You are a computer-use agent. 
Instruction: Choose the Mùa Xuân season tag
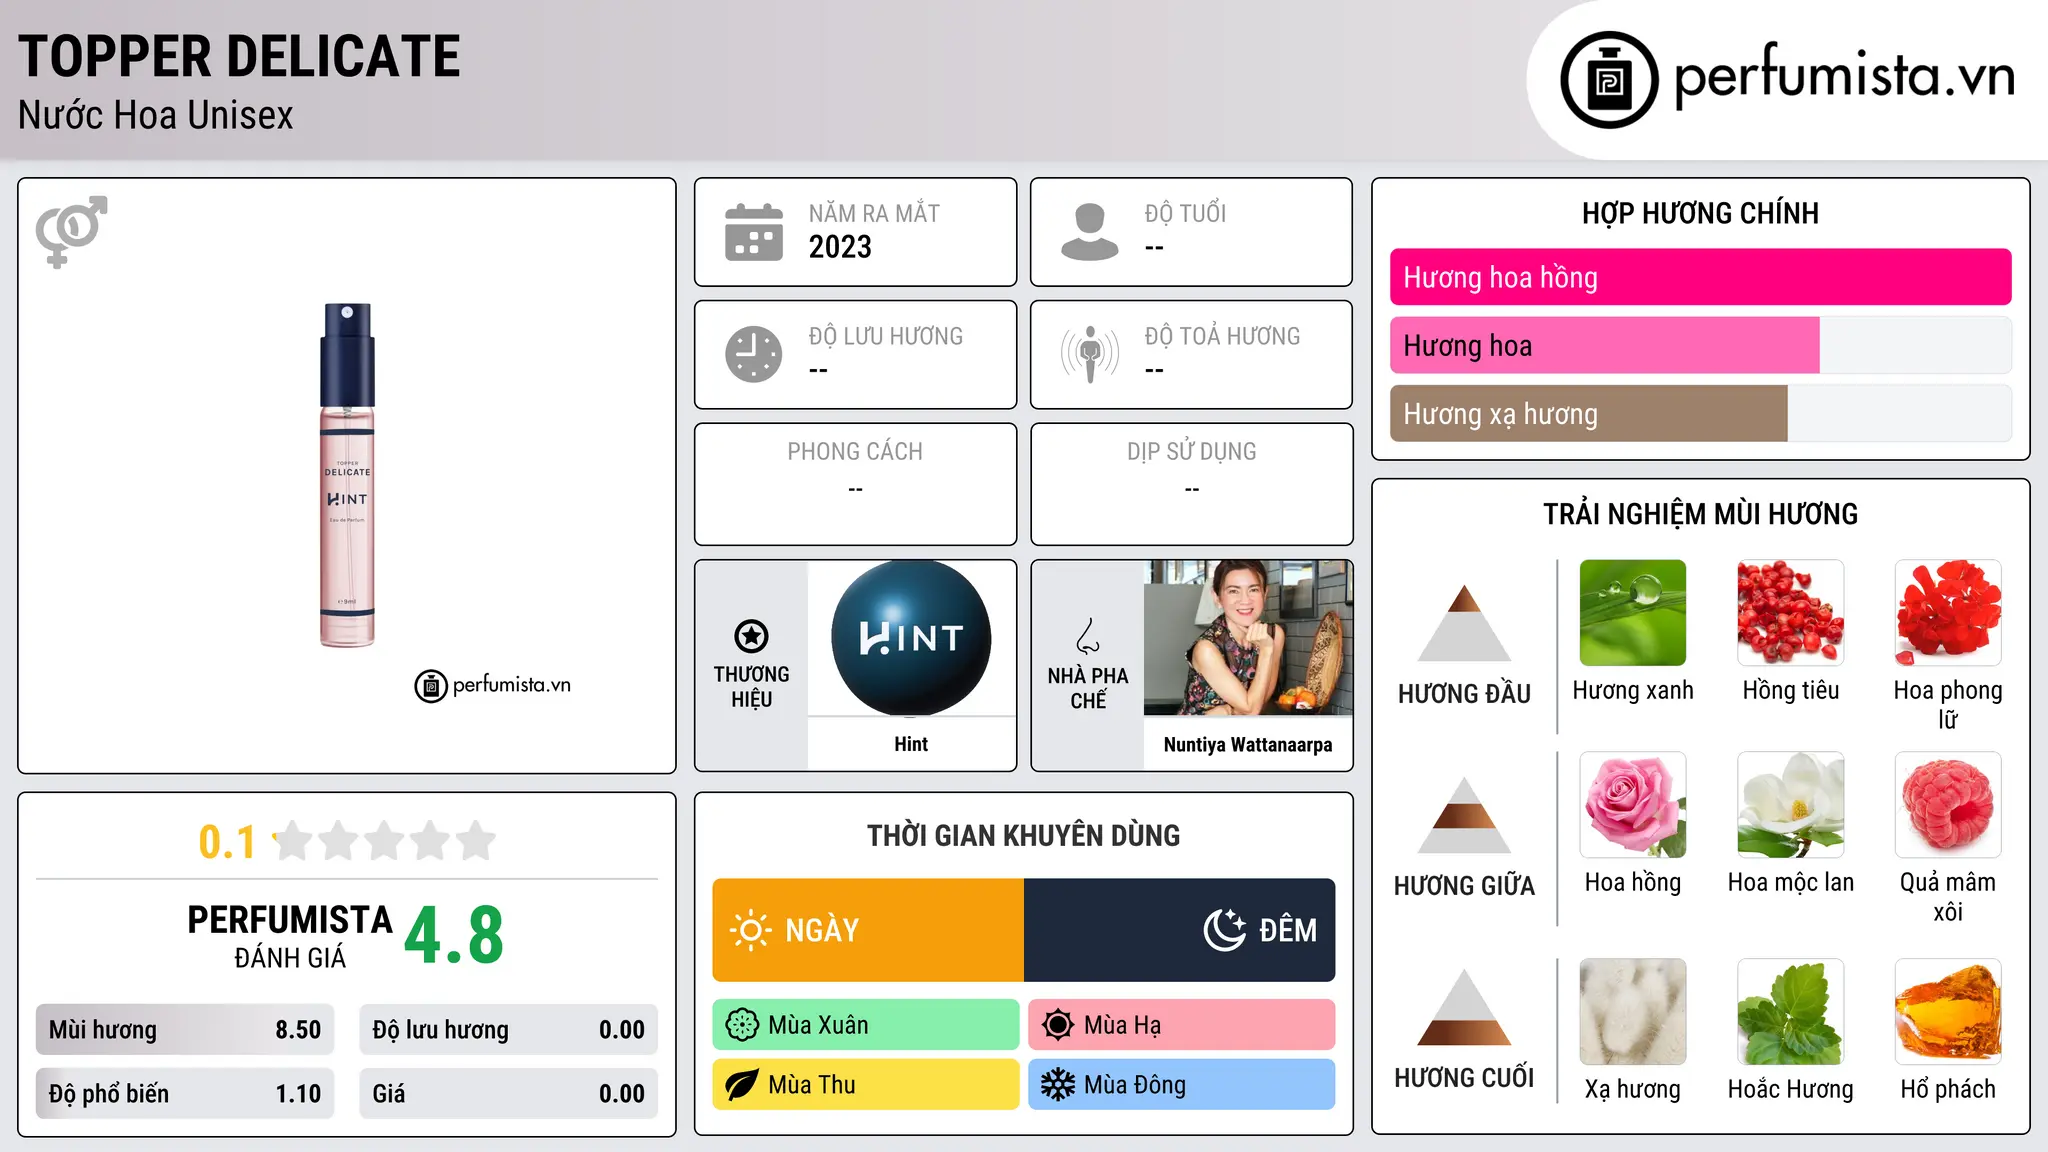[x=866, y=1025]
